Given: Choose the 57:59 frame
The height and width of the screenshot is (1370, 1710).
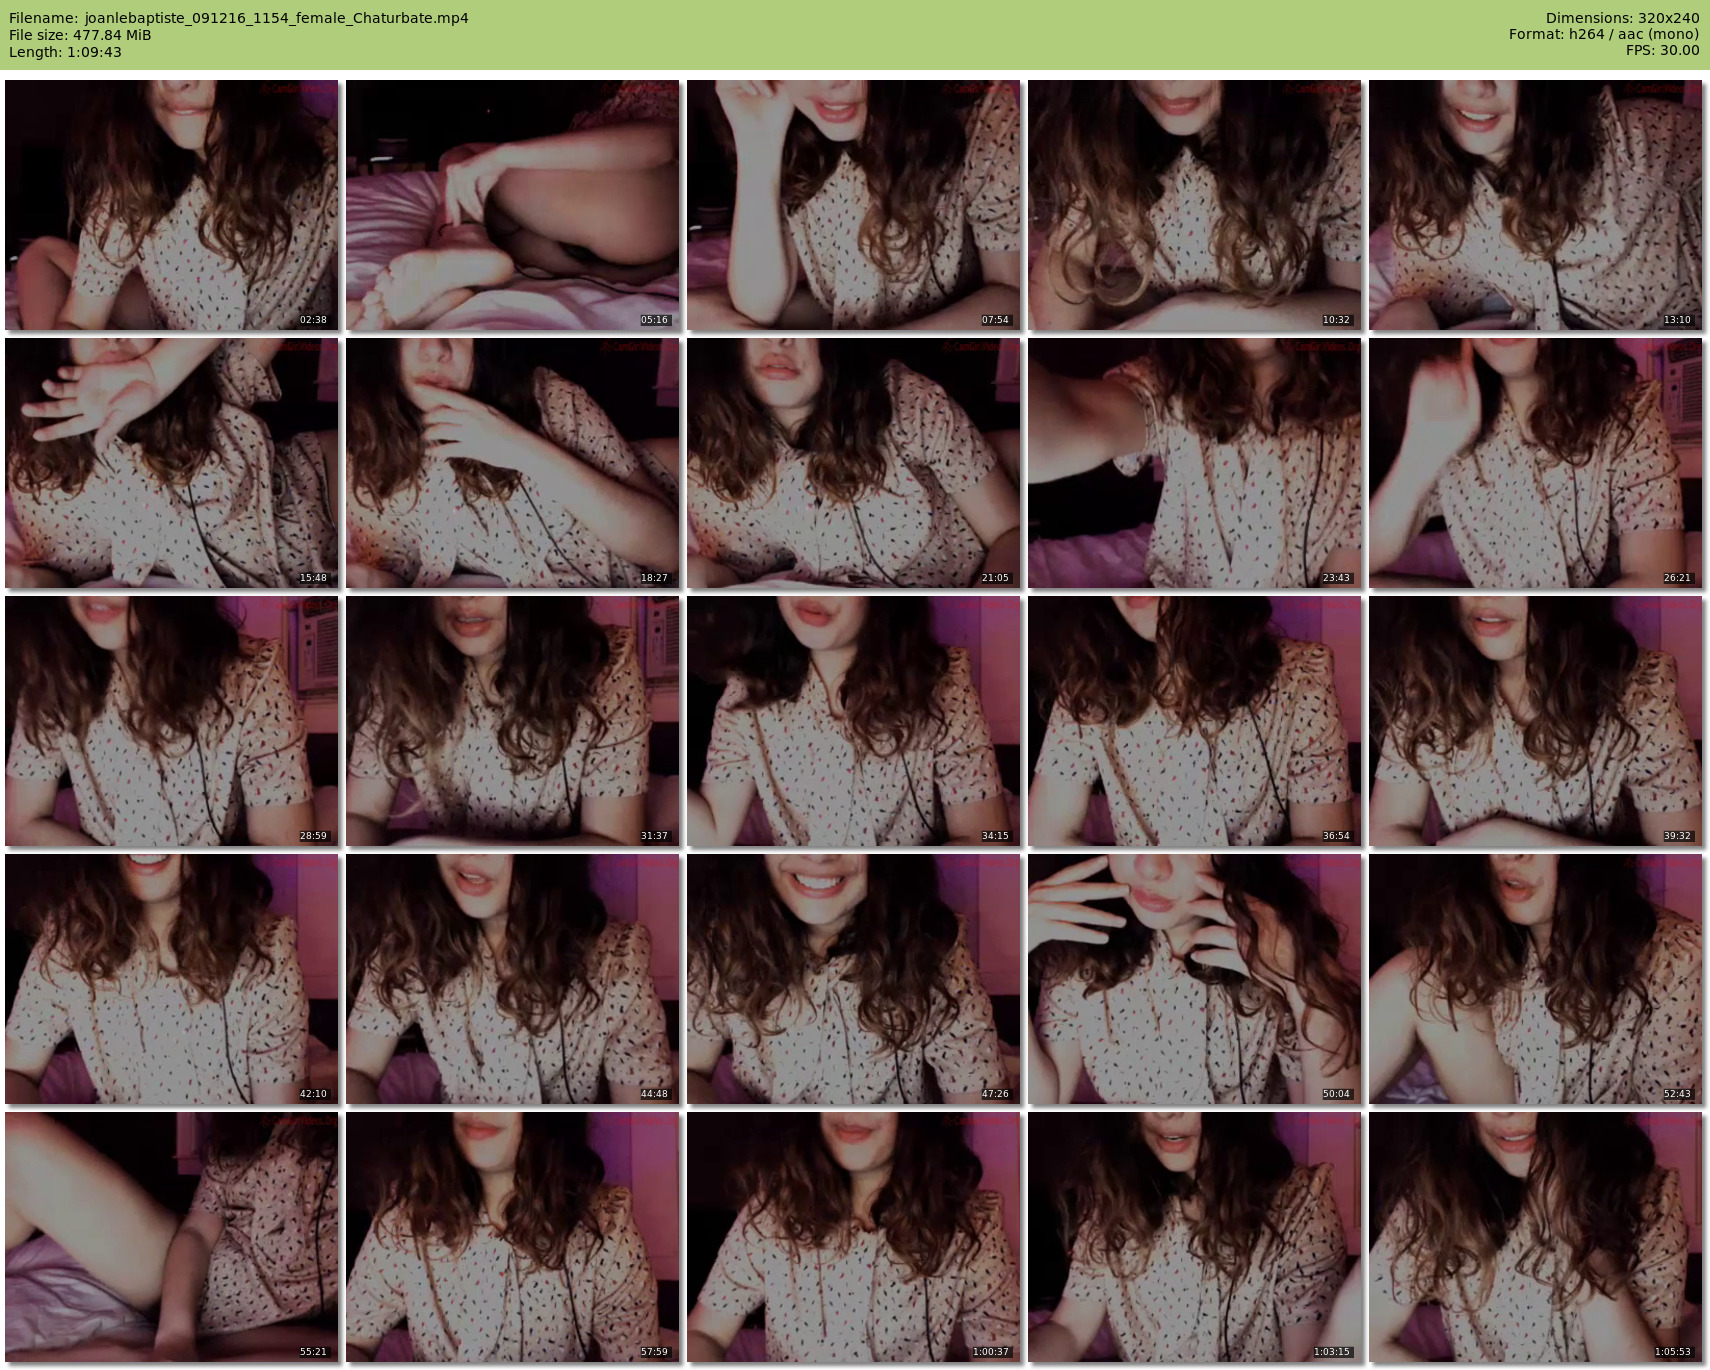Looking at the screenshot, I should coord(513,1237).
